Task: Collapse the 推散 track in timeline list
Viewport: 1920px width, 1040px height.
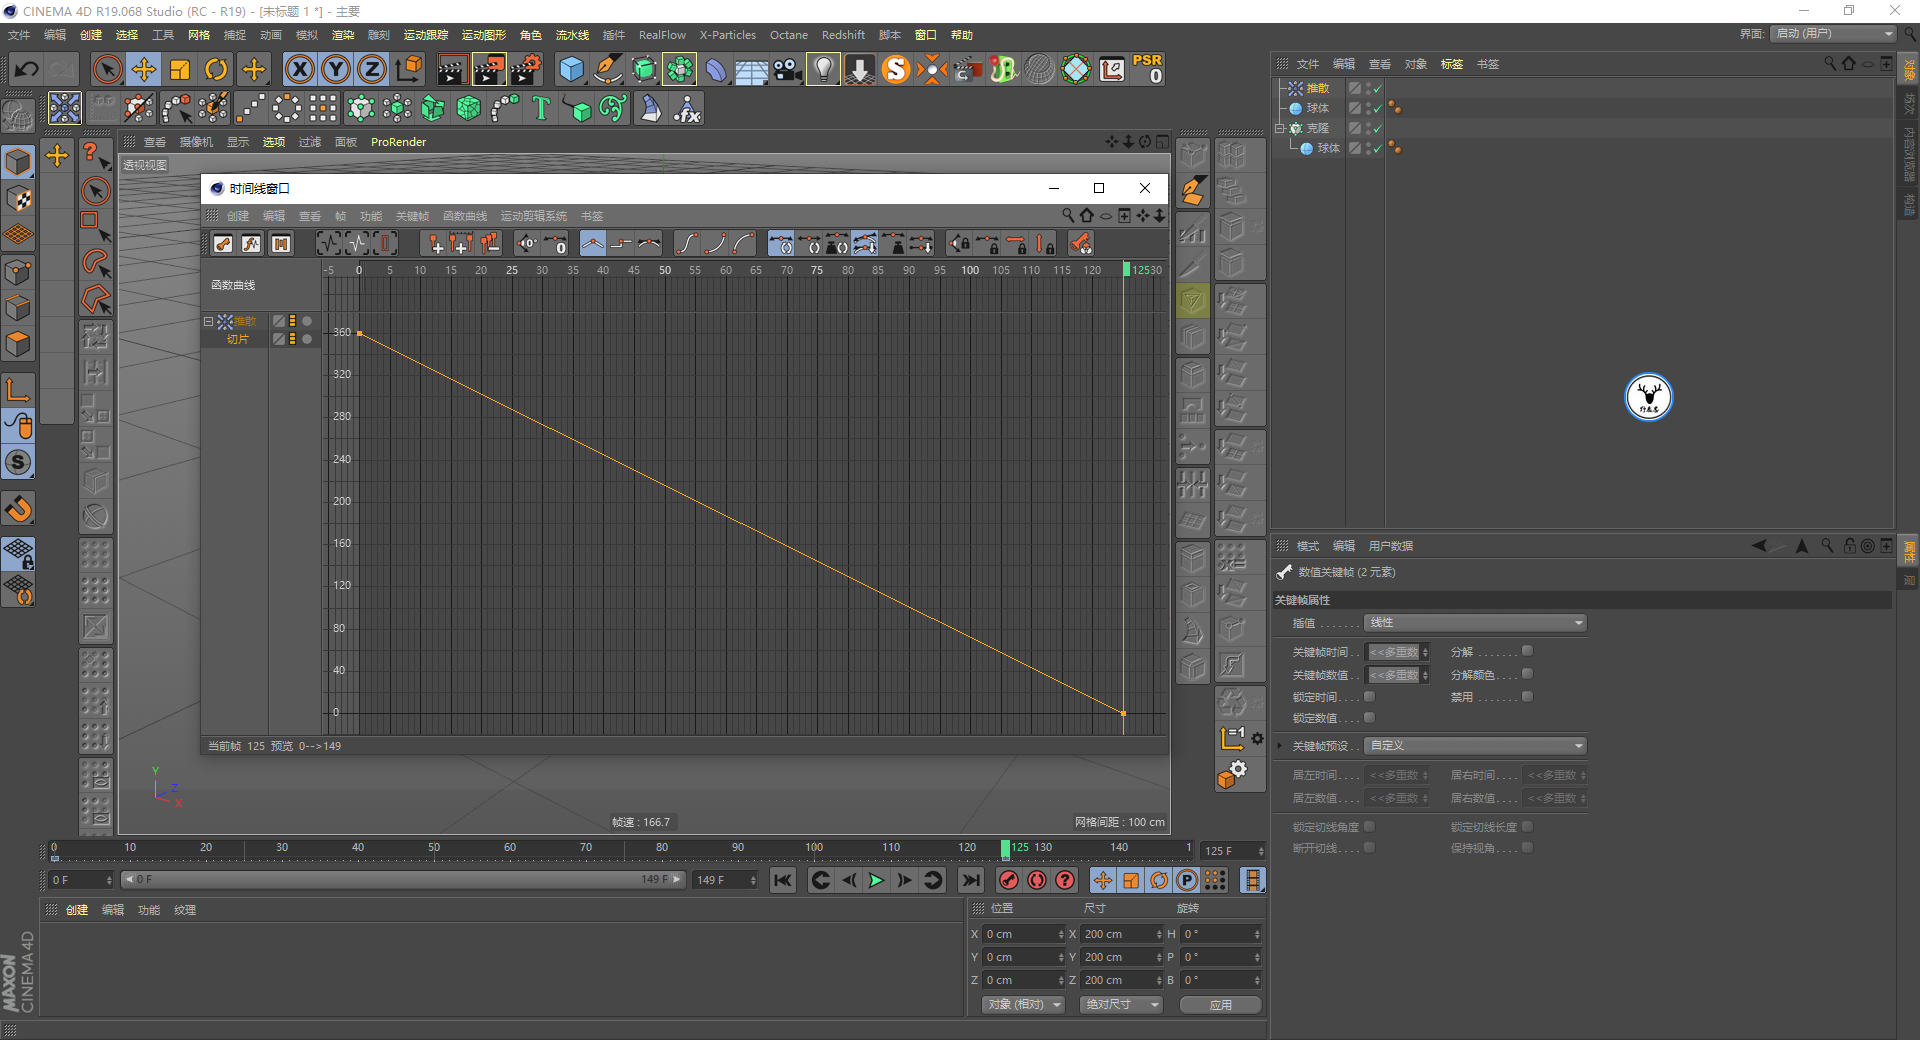Action: (x=208, y=321)
